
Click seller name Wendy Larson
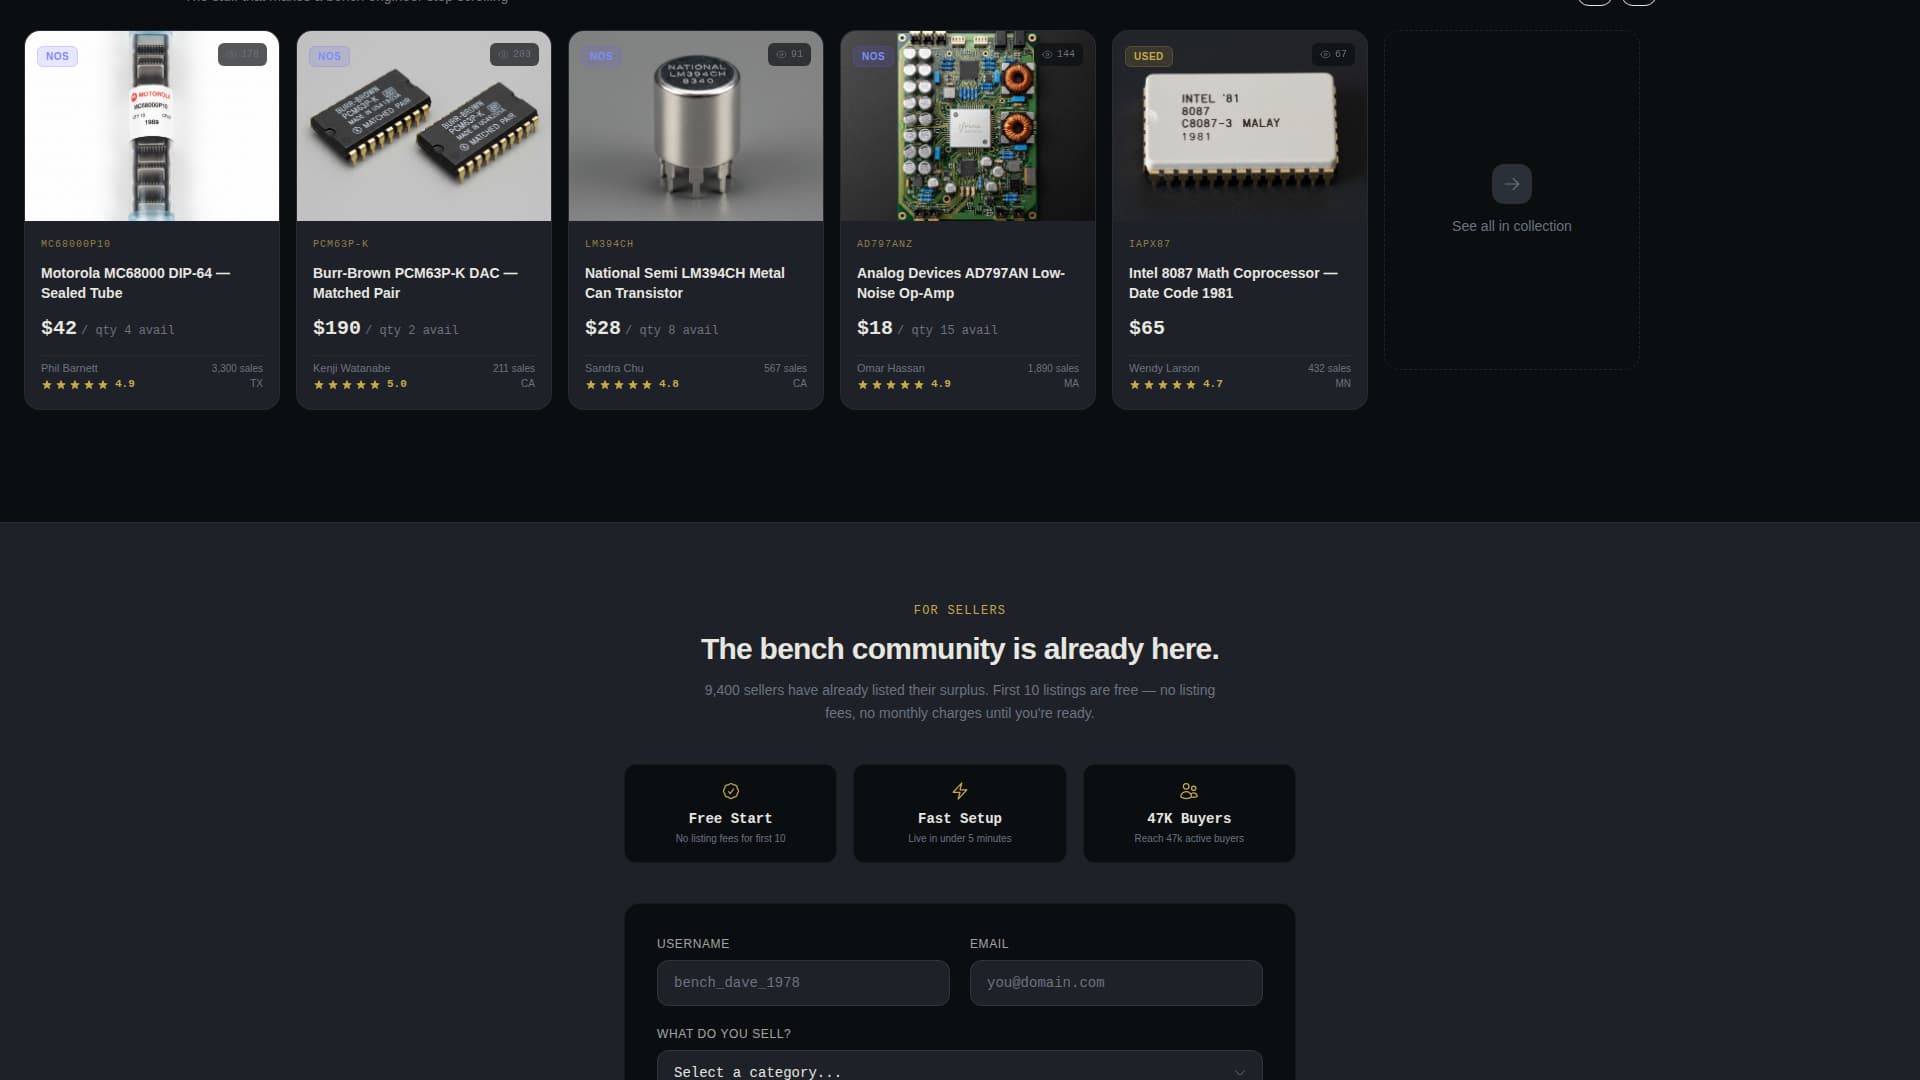tap(1164, 369)
